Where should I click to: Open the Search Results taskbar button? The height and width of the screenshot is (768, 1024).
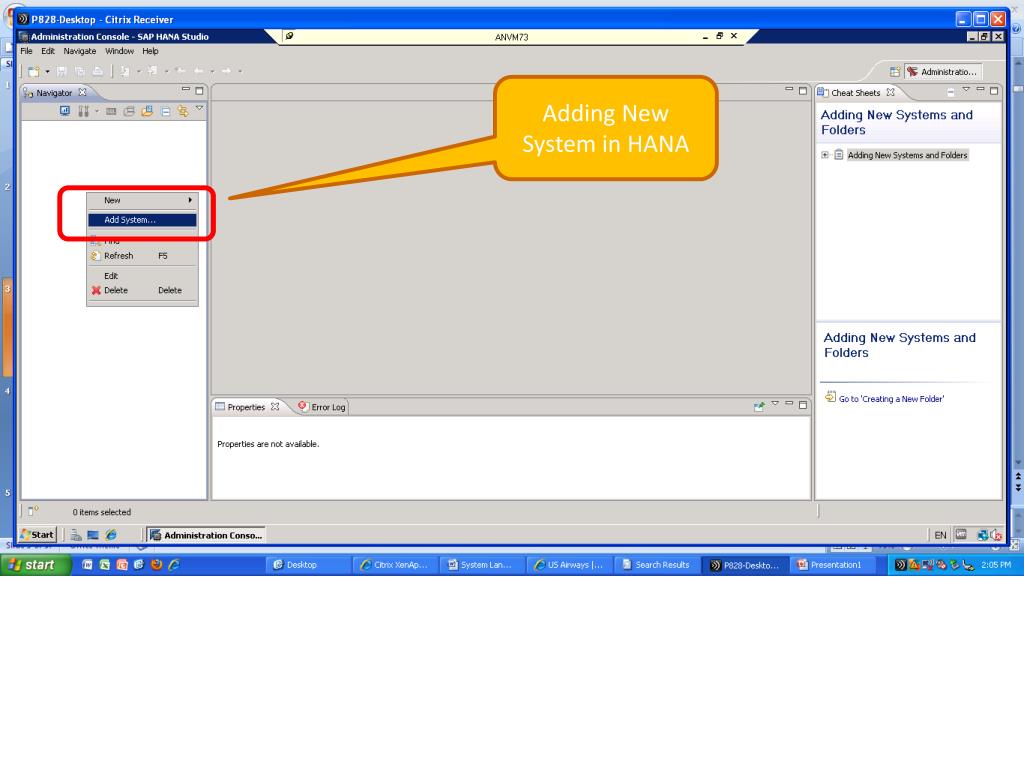click(x=656, y=565)
